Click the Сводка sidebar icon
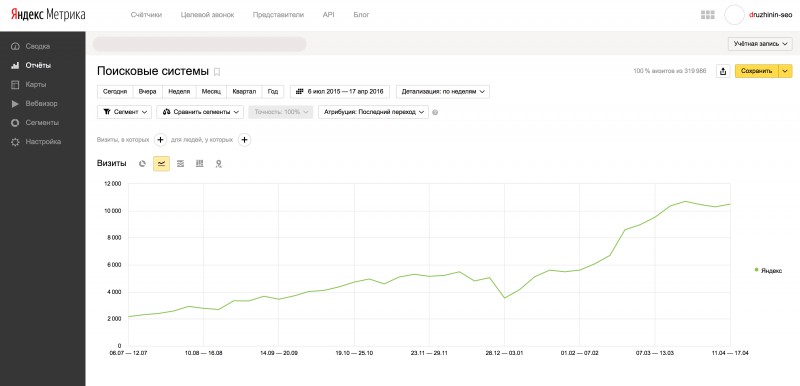This screenshot has width=800, height=386. [x=15, y=46]
